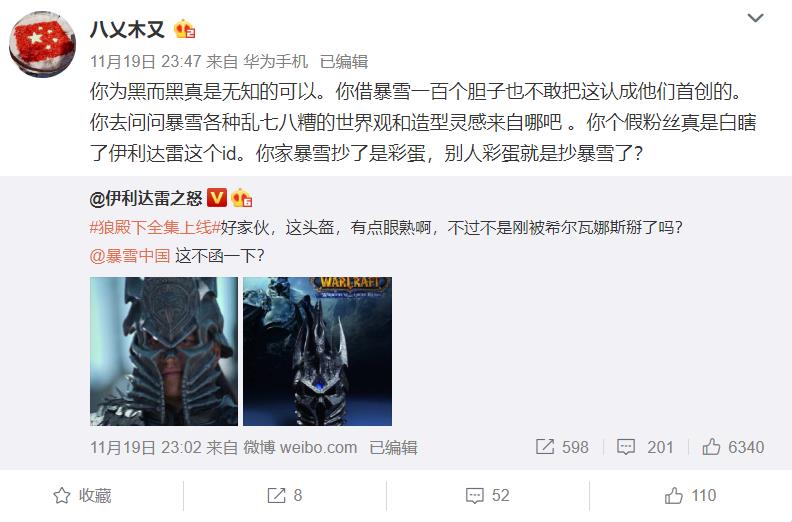Open @伊利达雷之怒 profile link
This screenshot has height=522, width=792.
146,198
